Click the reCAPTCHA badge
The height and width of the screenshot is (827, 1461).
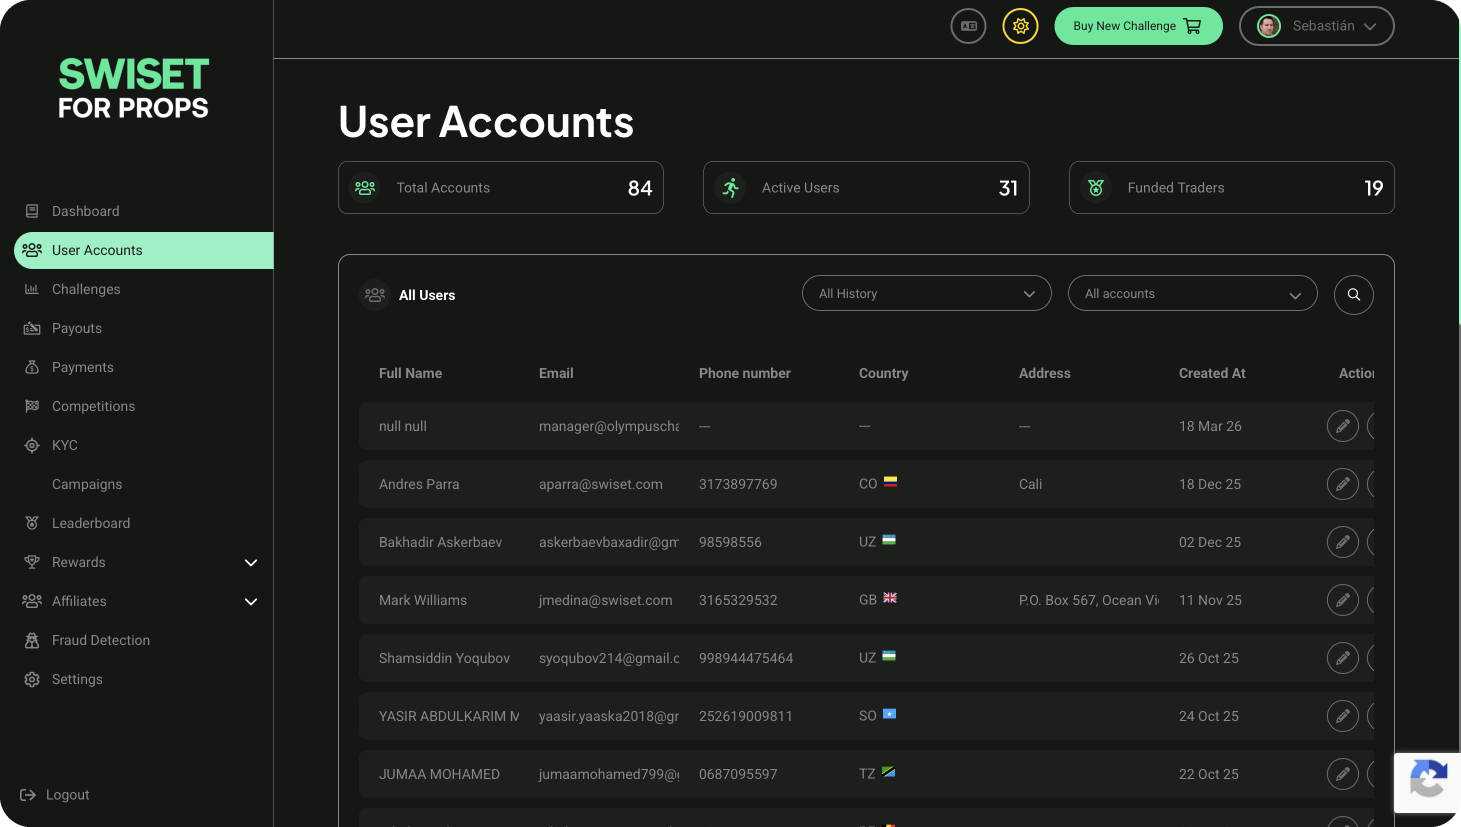pyautogui.click(x=1428, y=782)
